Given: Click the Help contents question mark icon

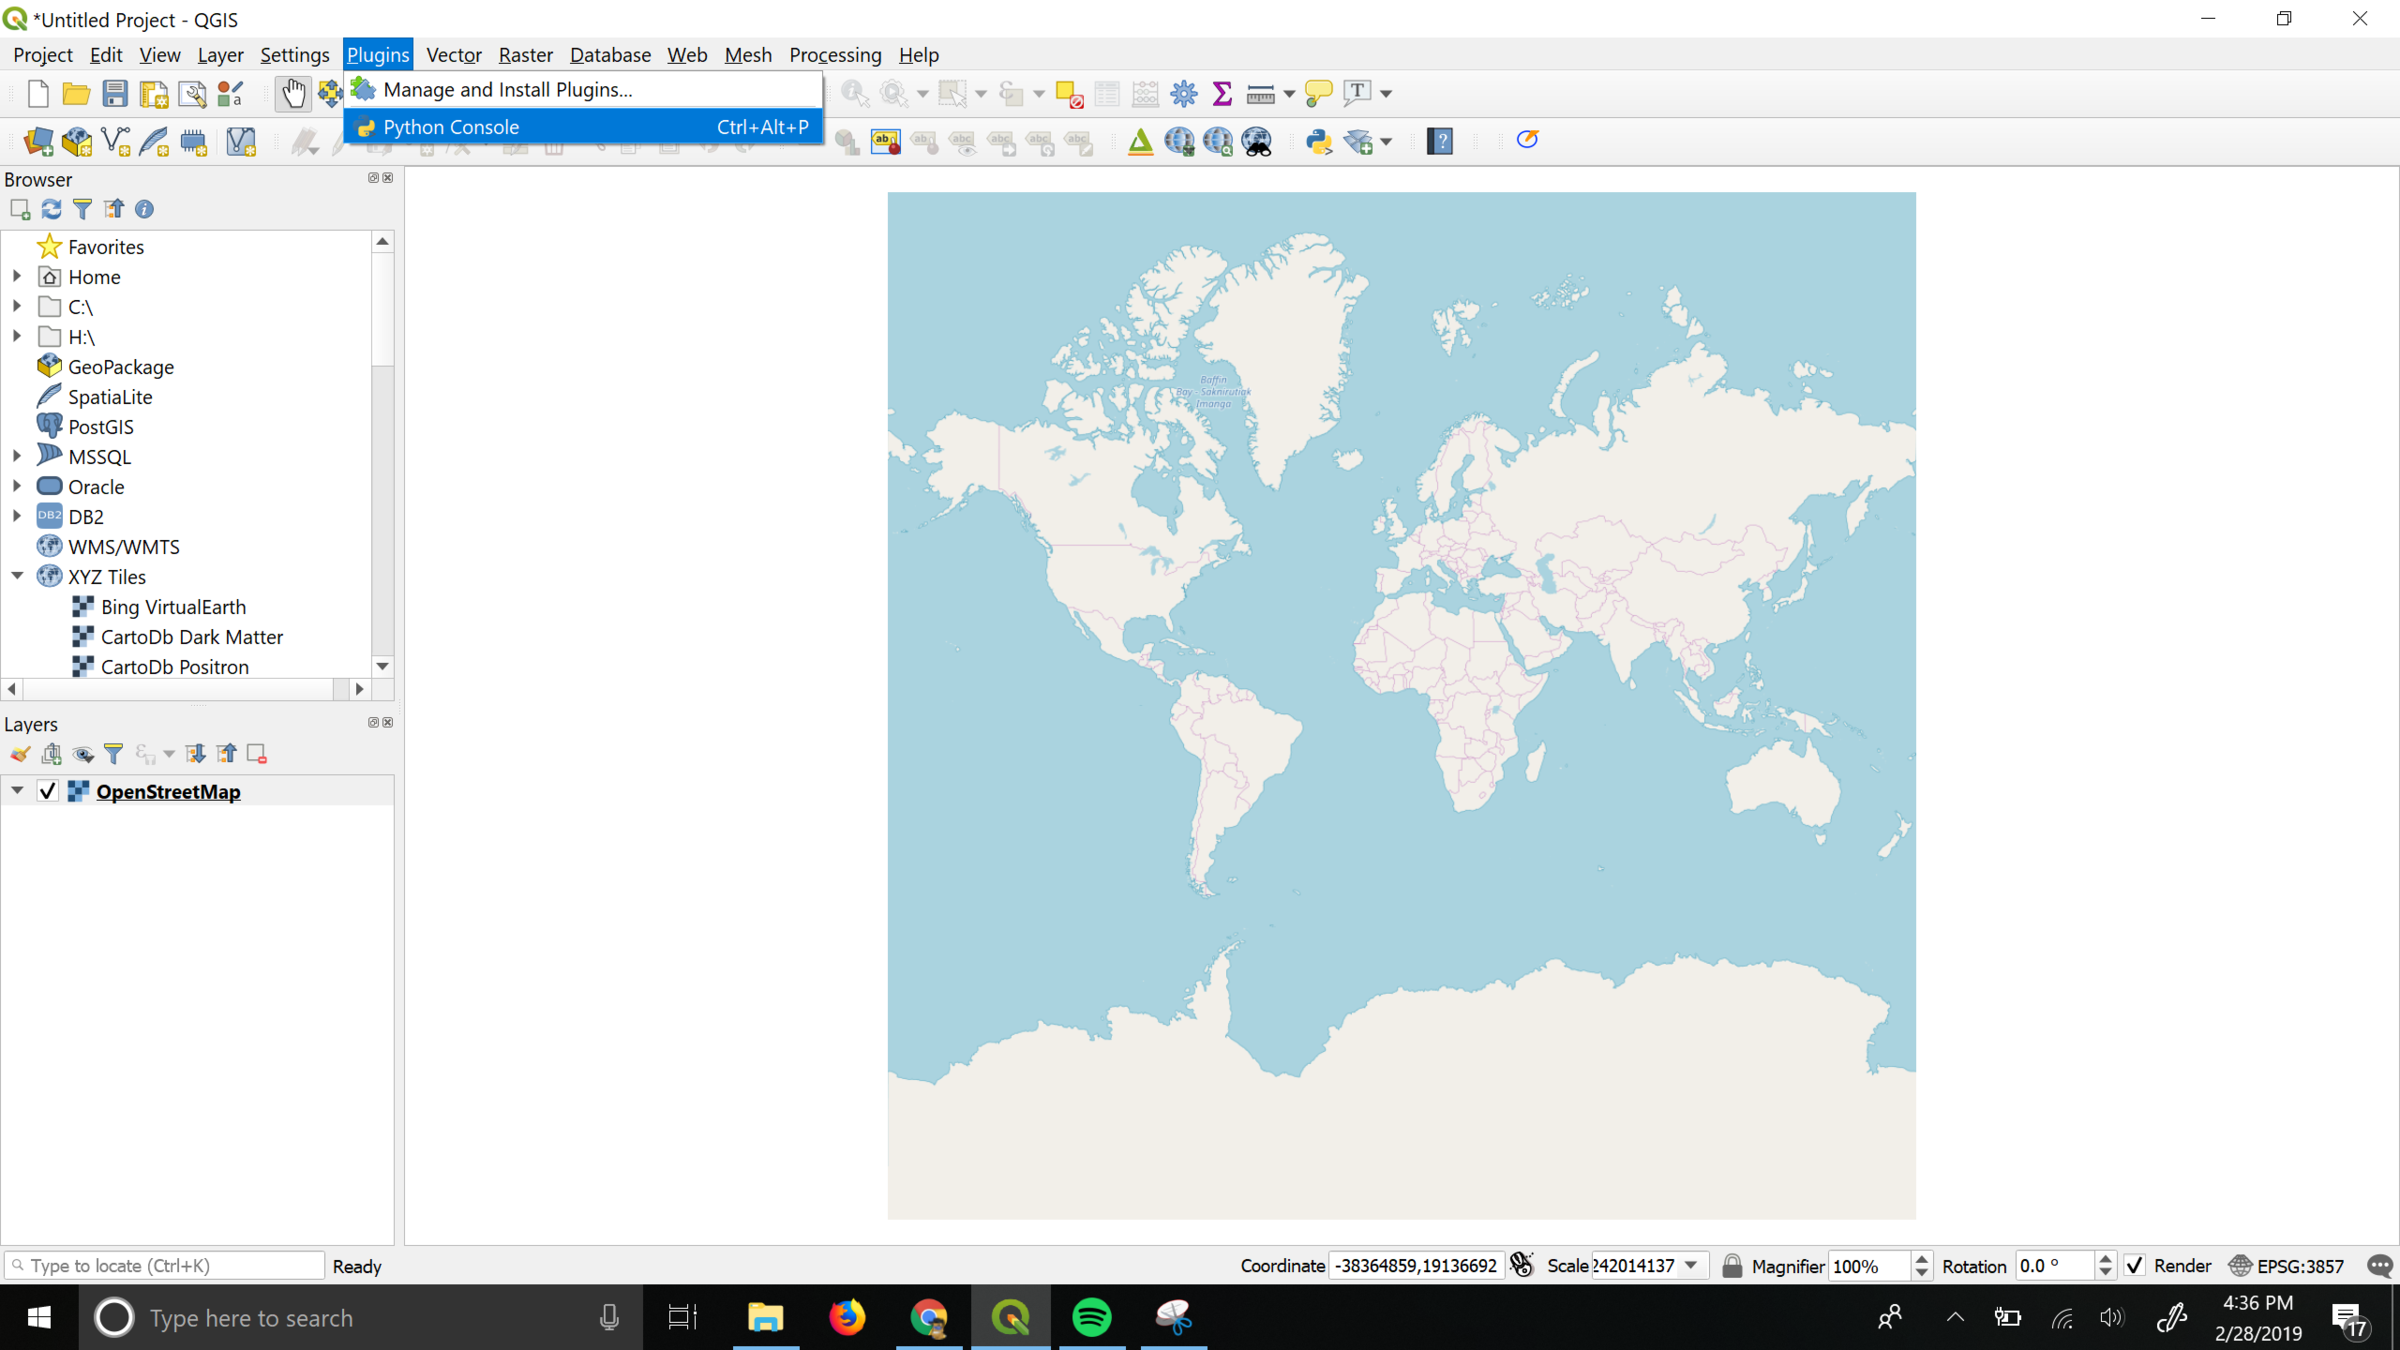Looking at the screenshot, I should coord(1440,141).
